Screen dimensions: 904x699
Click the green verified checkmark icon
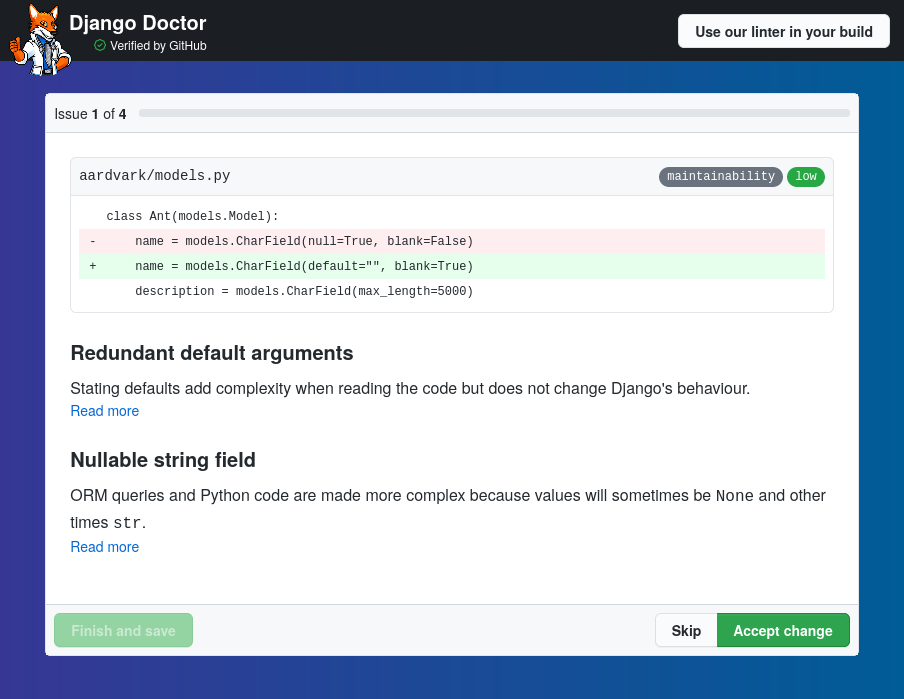tap(100, 46)
